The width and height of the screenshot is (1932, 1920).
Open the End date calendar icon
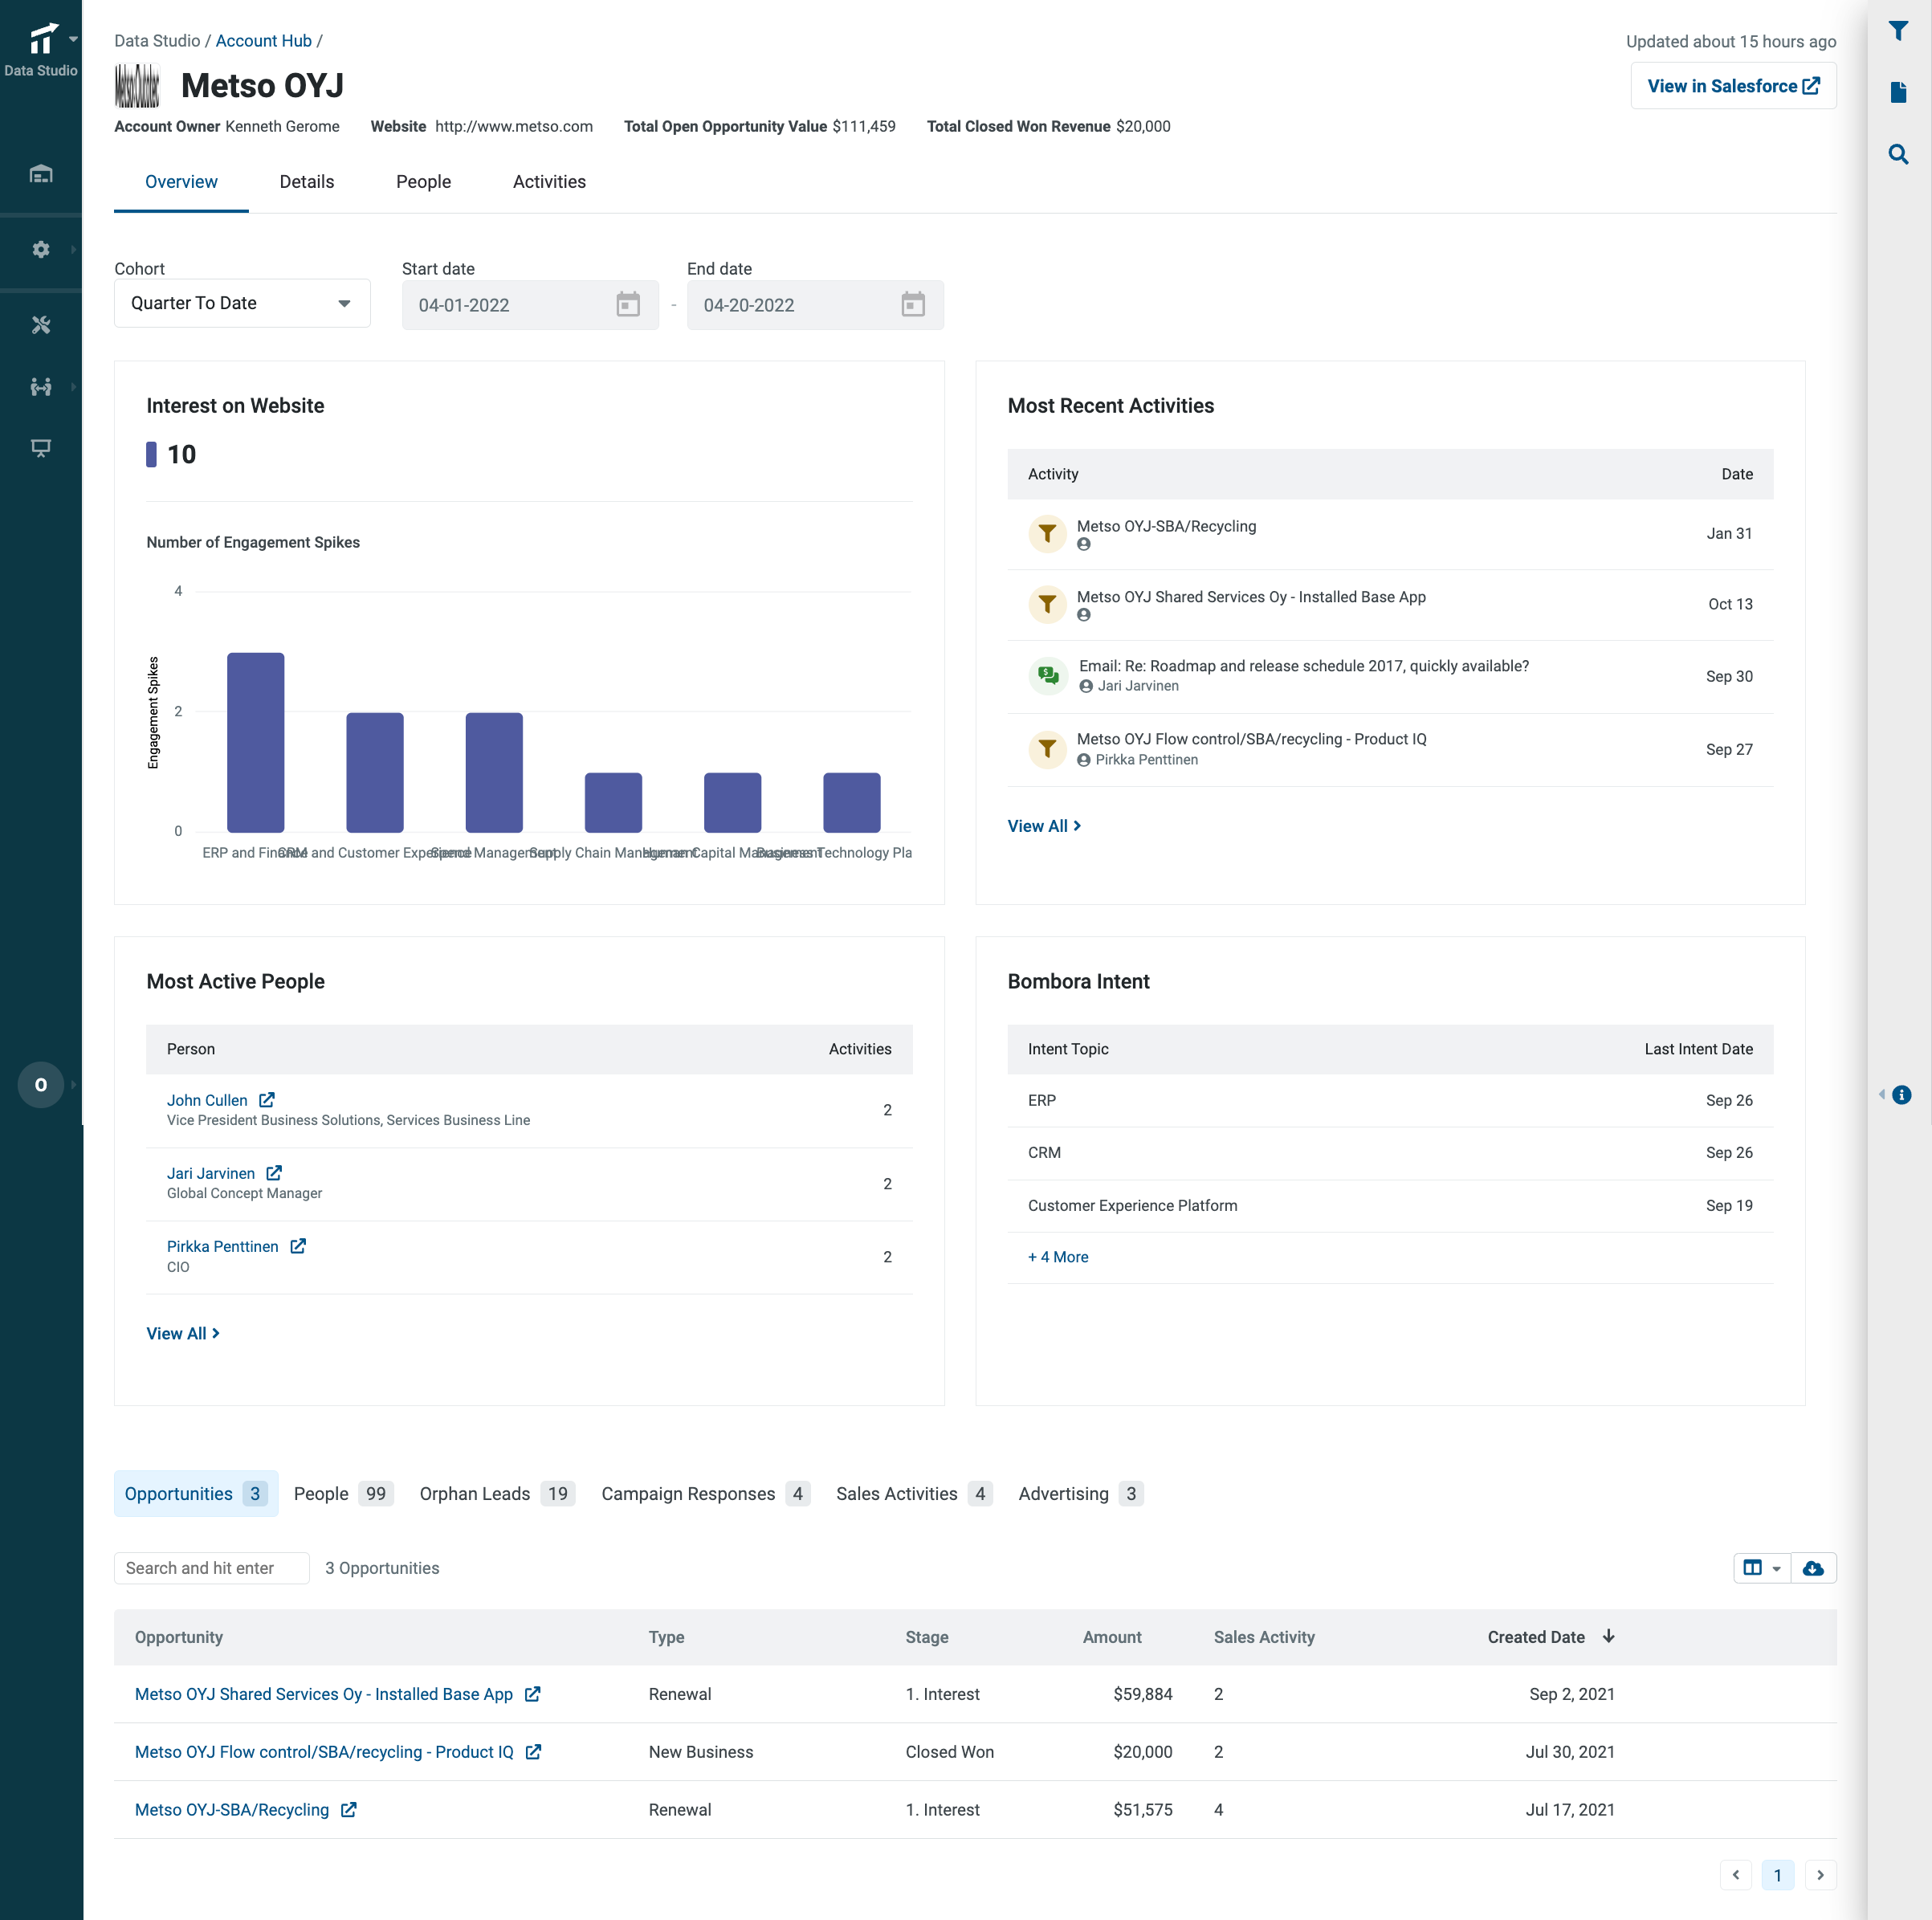coord(913,304)
